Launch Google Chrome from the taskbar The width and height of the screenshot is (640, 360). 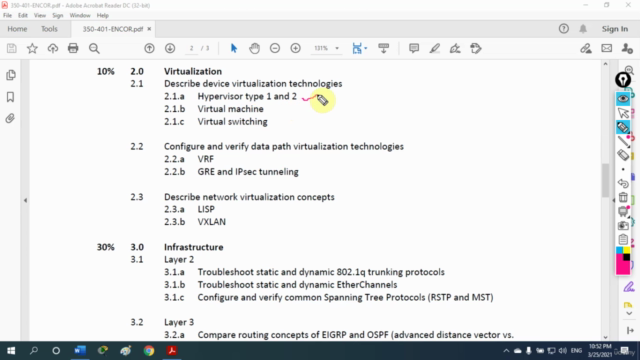[149, 351]
